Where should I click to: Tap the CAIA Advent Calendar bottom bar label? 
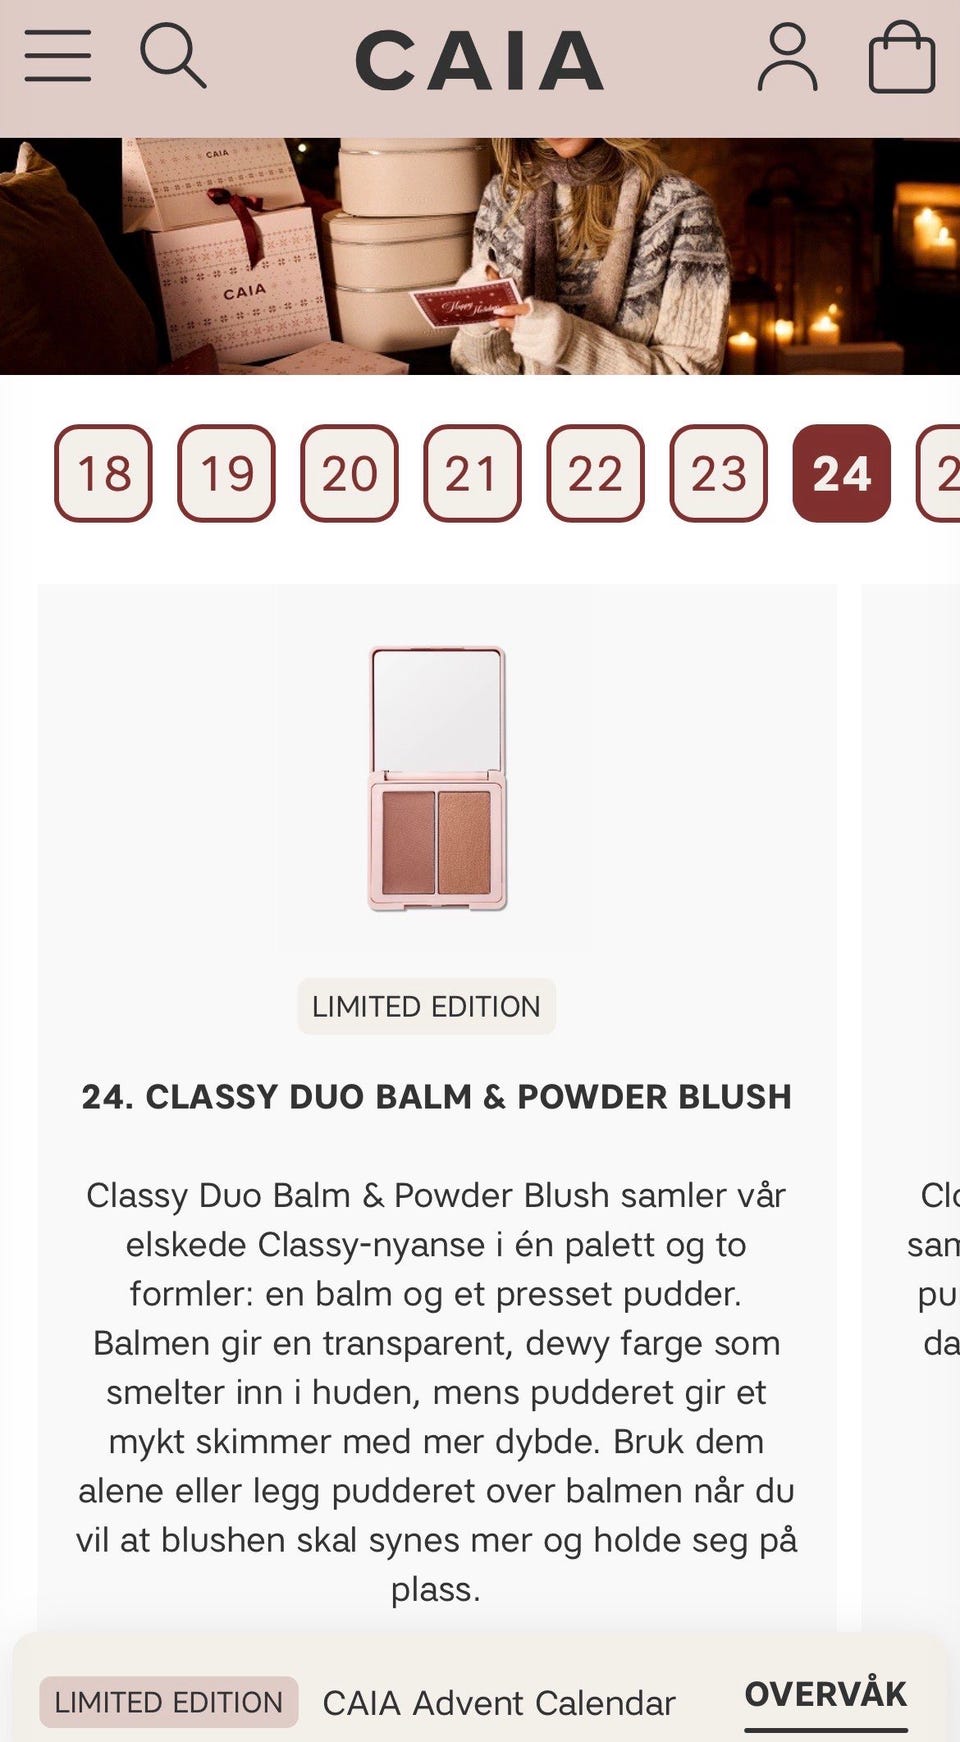click(498, 1702)
